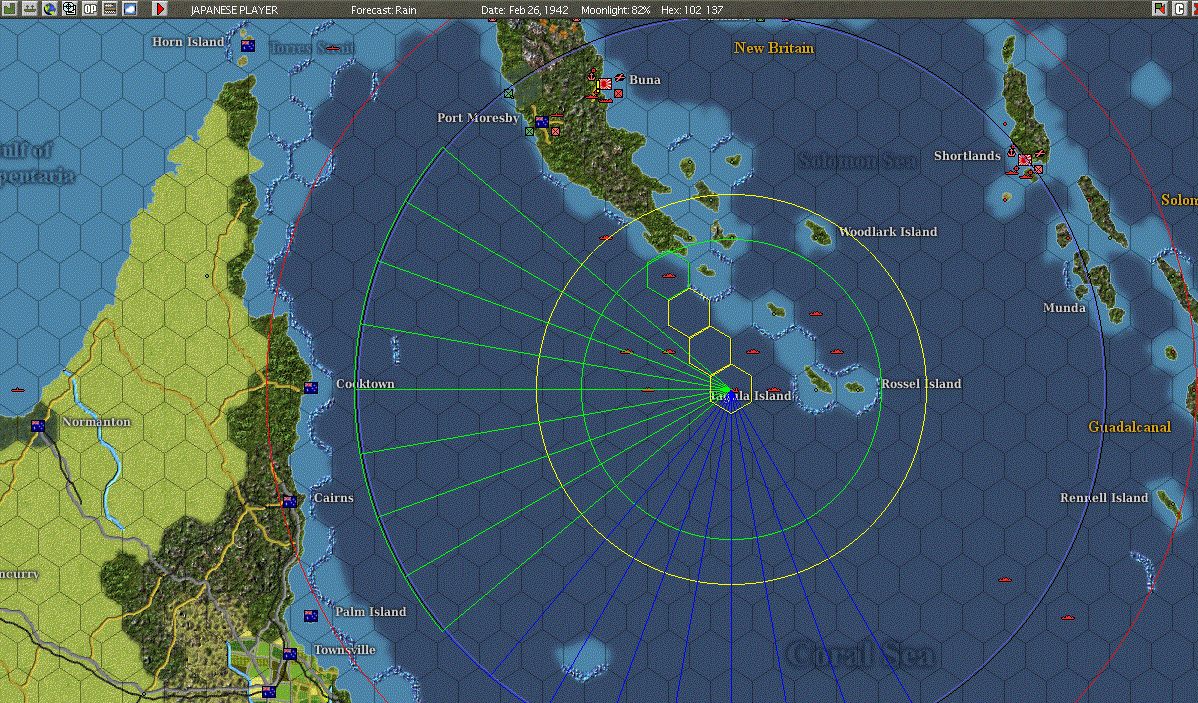Click the Hex: 102 137 coordinates readout

click(x=692, y=10)
